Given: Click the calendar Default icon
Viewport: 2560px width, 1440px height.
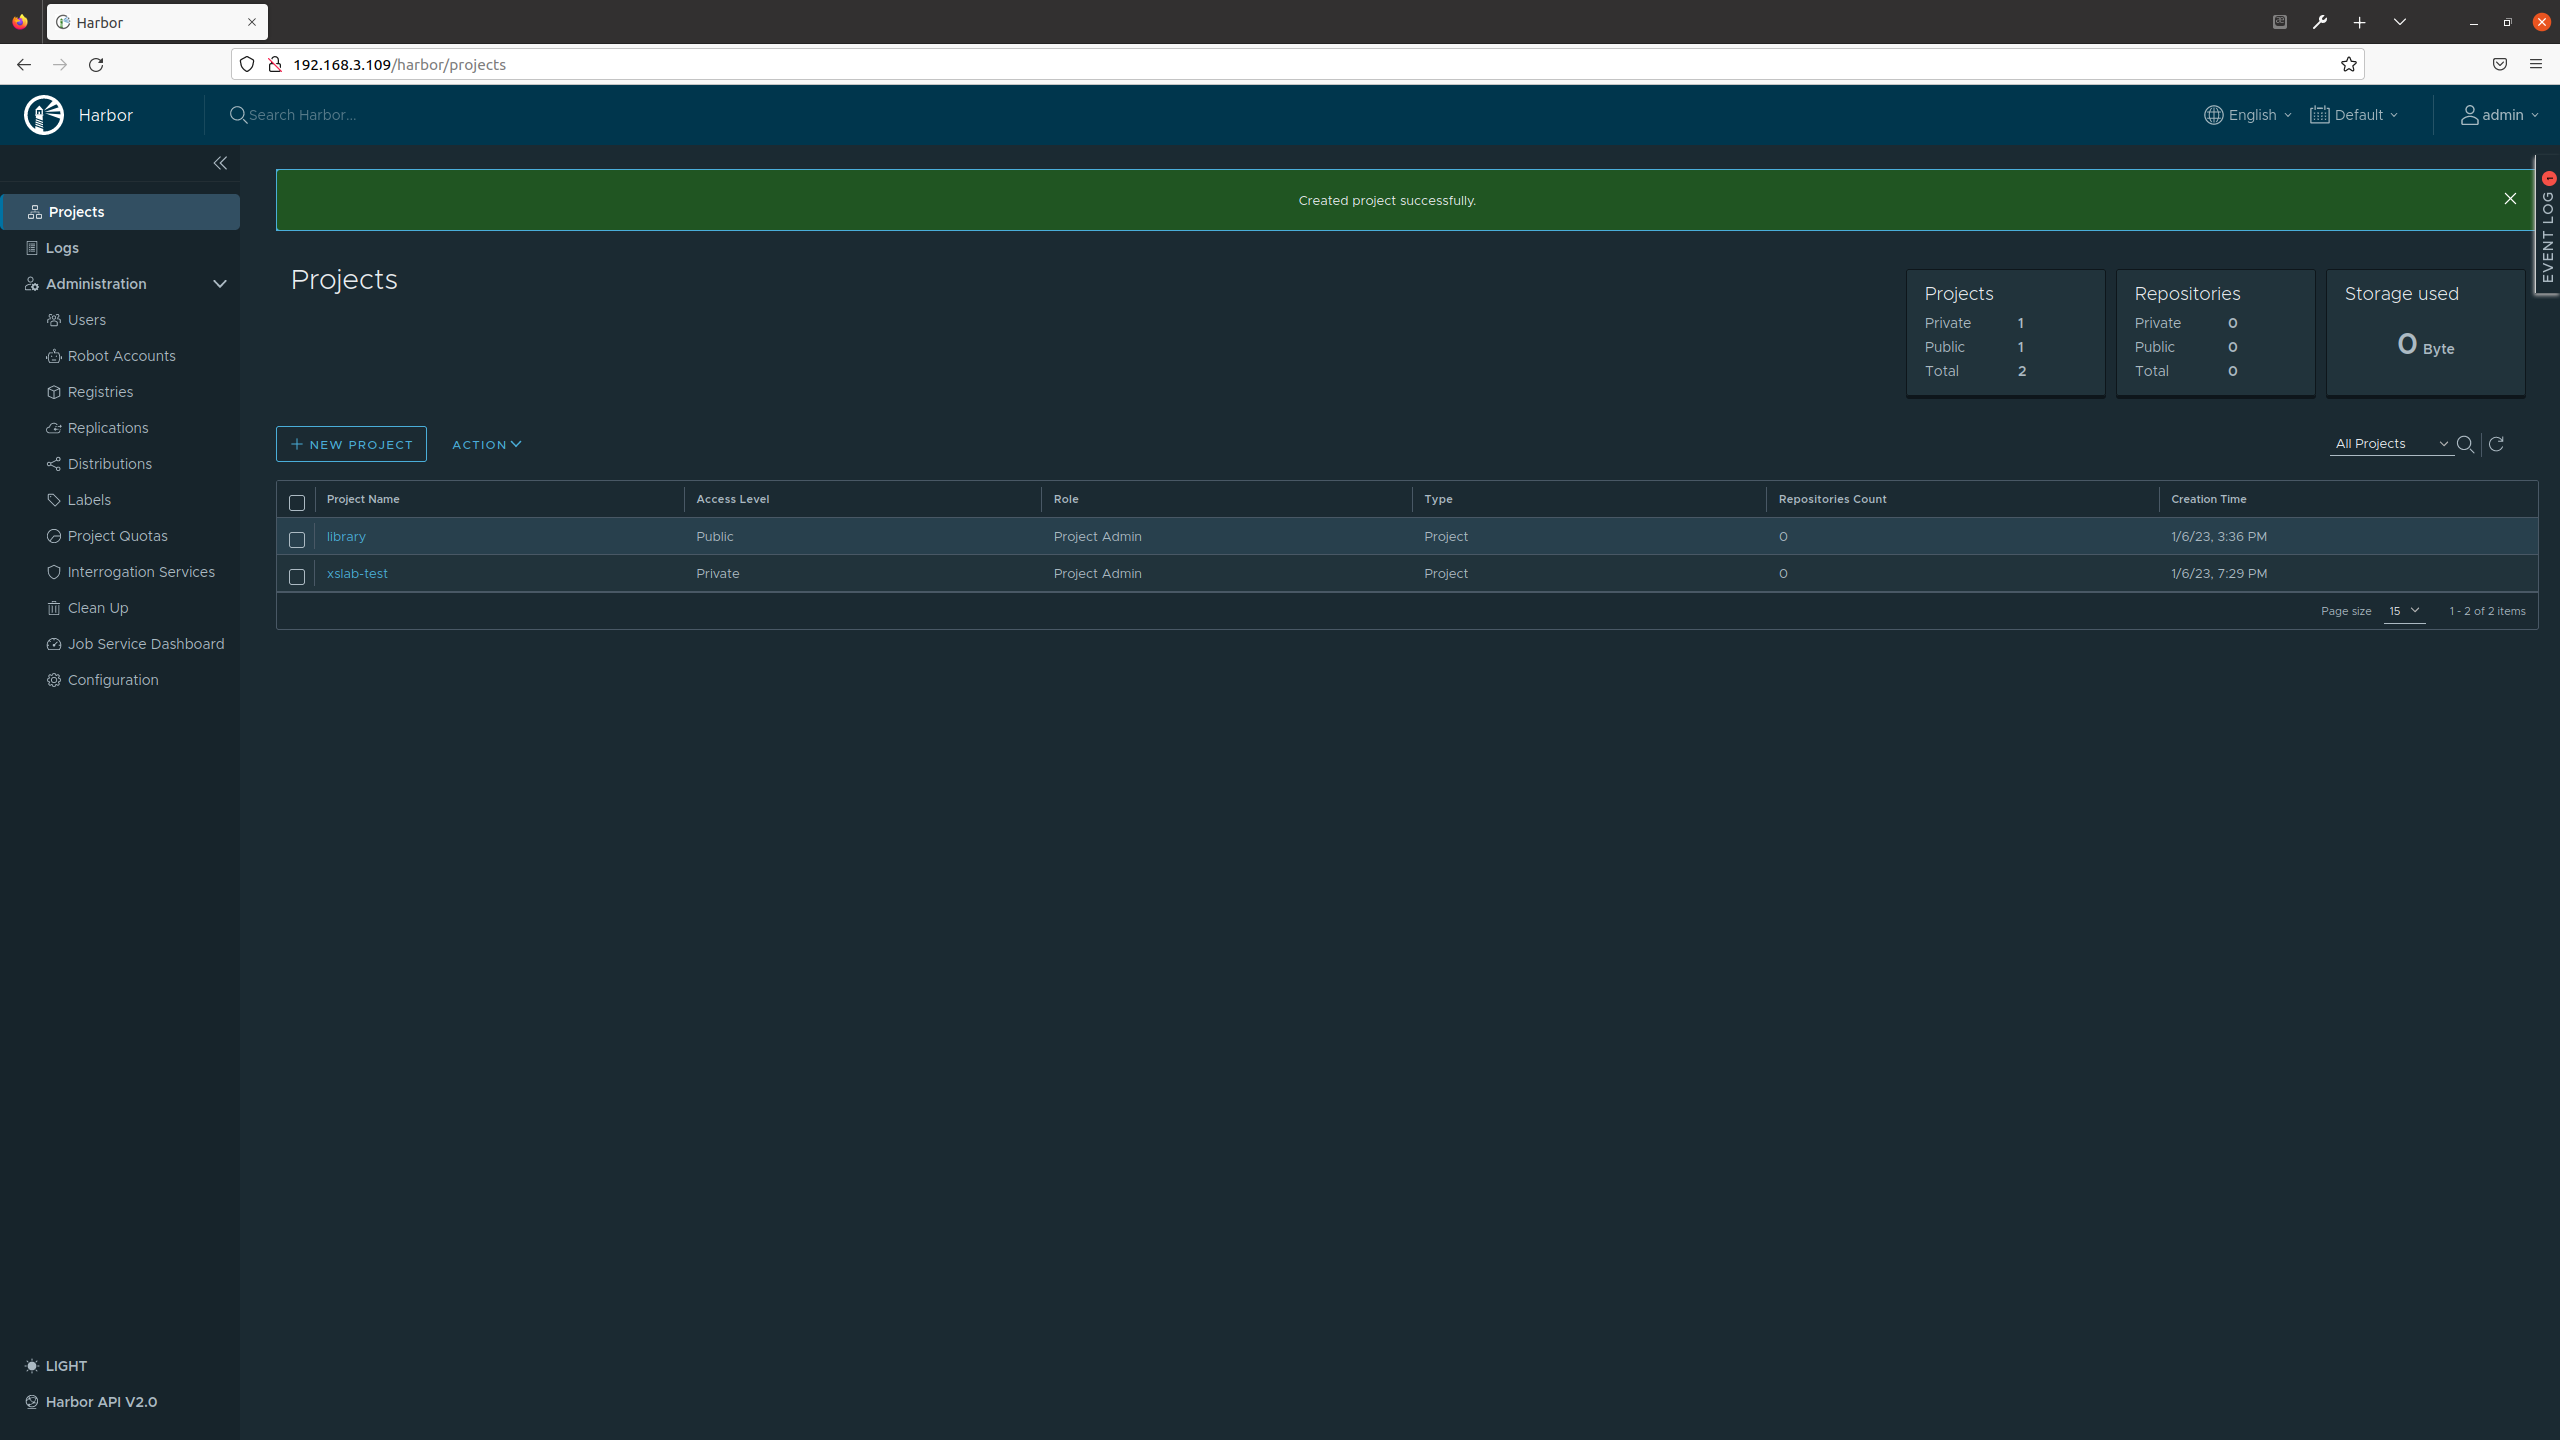Looking at the screenshot, I should (x=2320, y=115).
